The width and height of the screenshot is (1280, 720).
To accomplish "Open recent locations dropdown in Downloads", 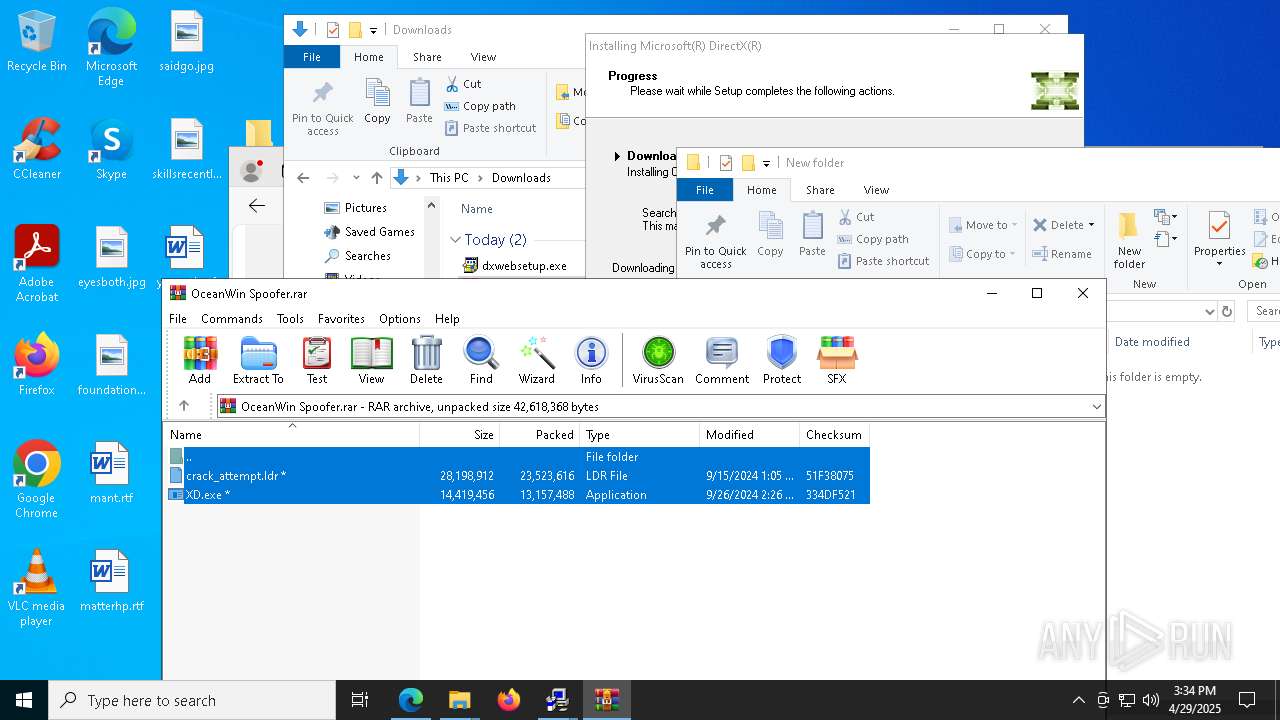I will 355,178.
